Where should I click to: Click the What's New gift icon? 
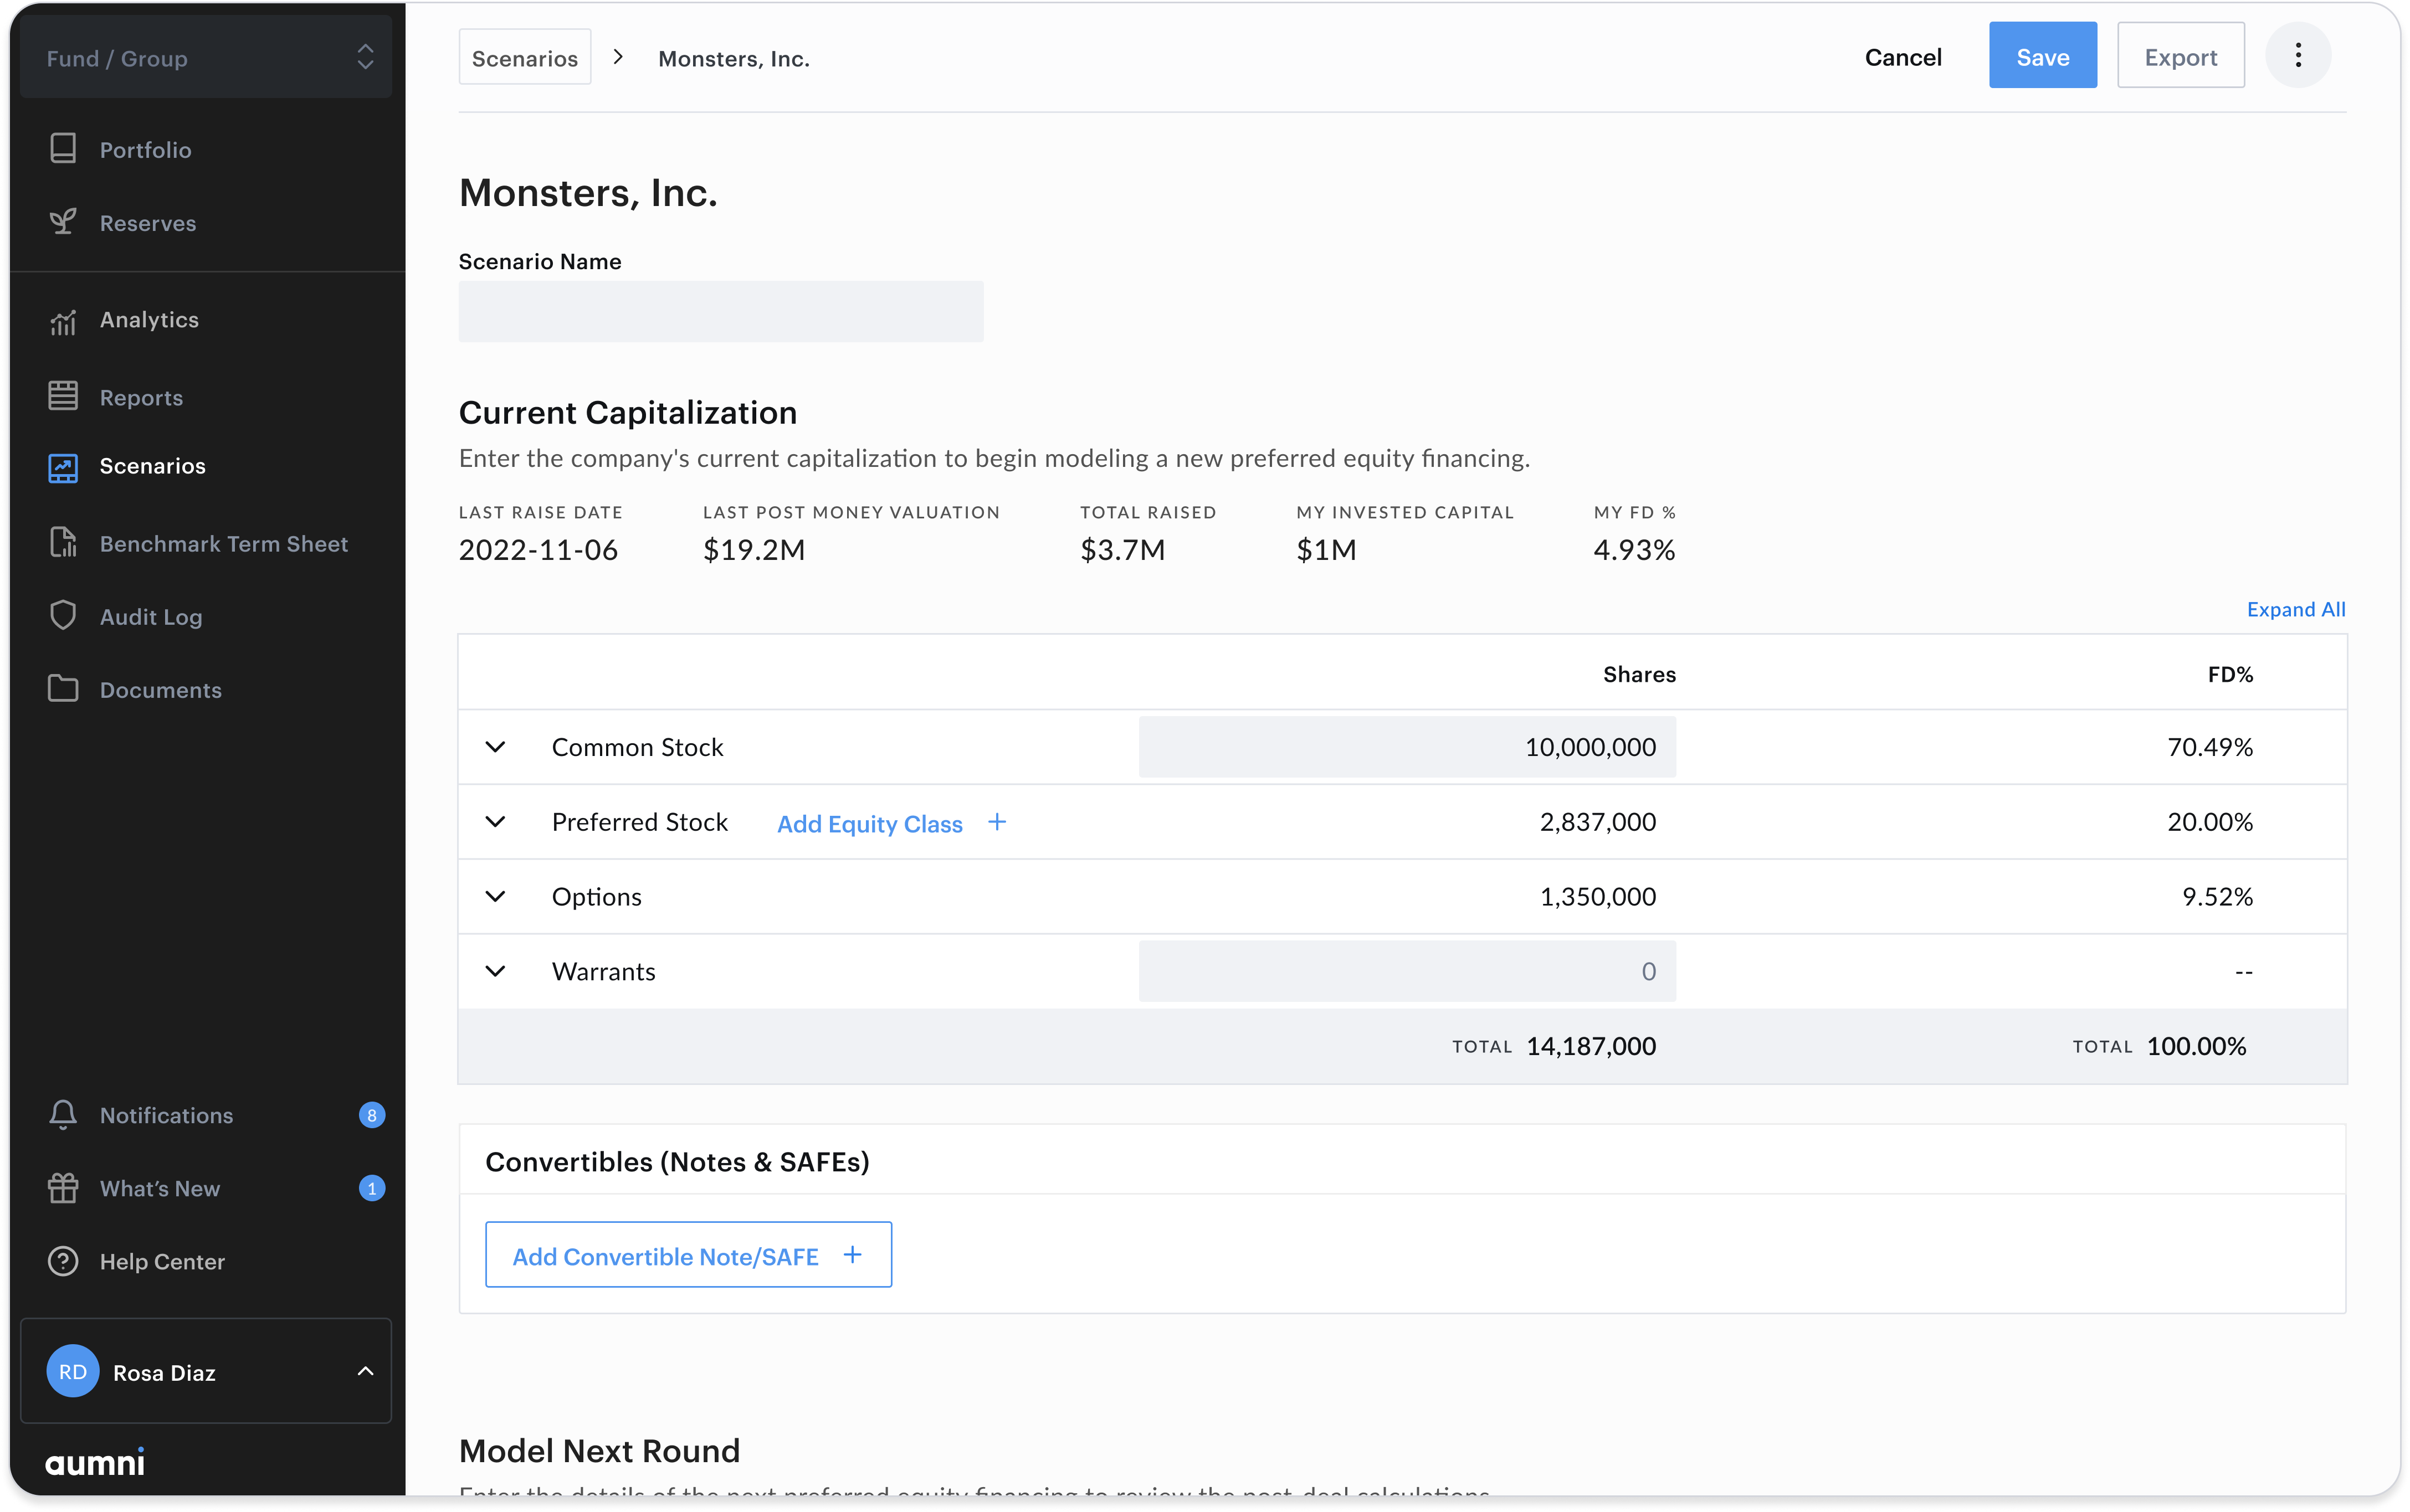pos(63,1188)
